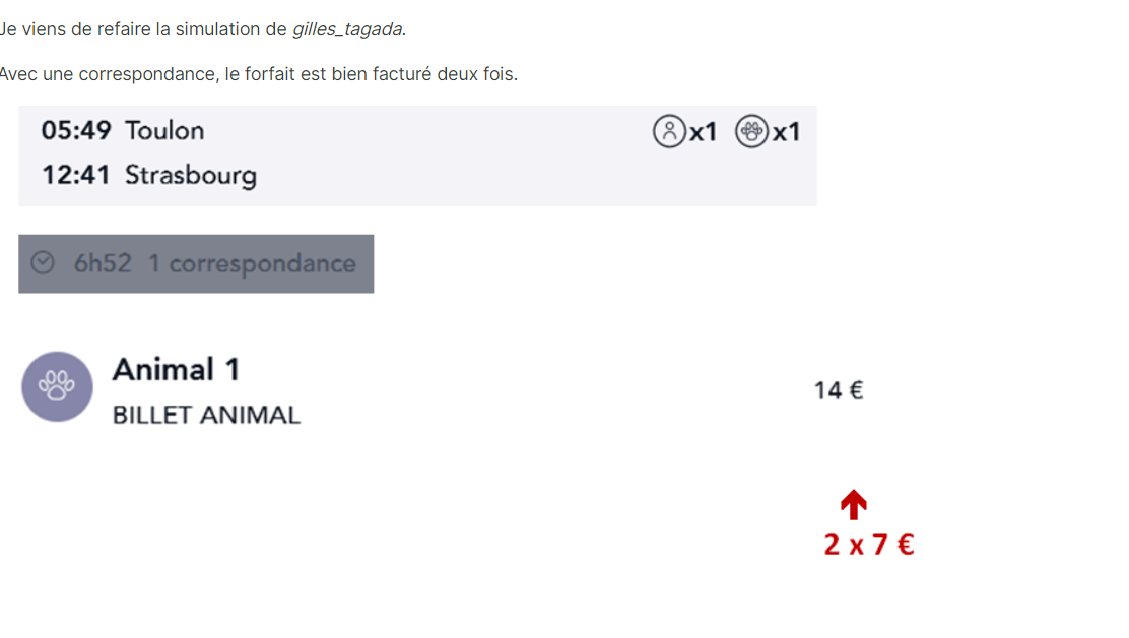
Task: Click the 05:49 departure time
Action: click(76, 131)
